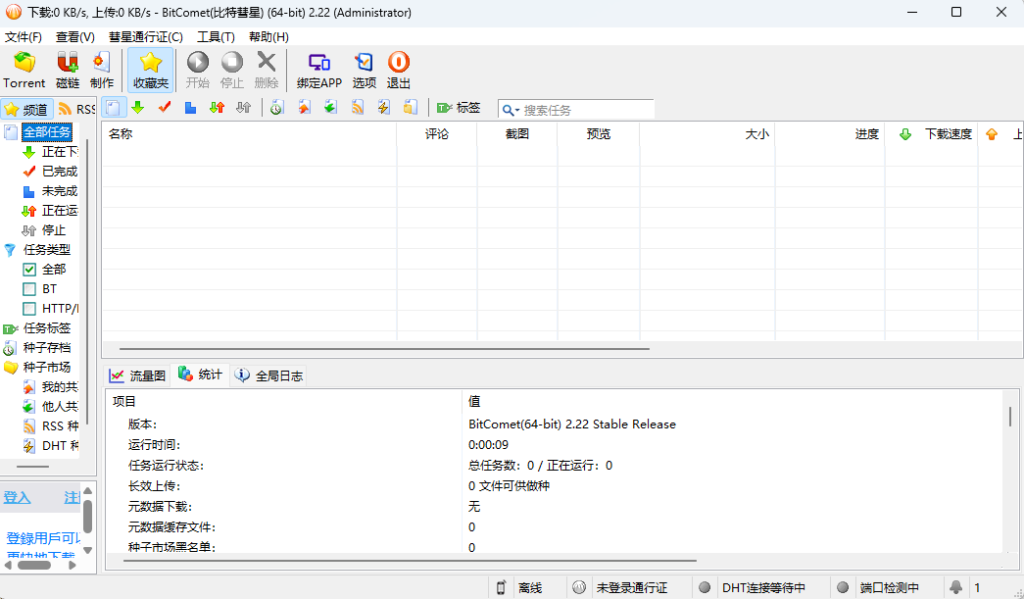Image resolution: width=1024 pixels, height=599 pixels.
Task: Select 停止 tasks in sidebar
Action: (54, 230)
